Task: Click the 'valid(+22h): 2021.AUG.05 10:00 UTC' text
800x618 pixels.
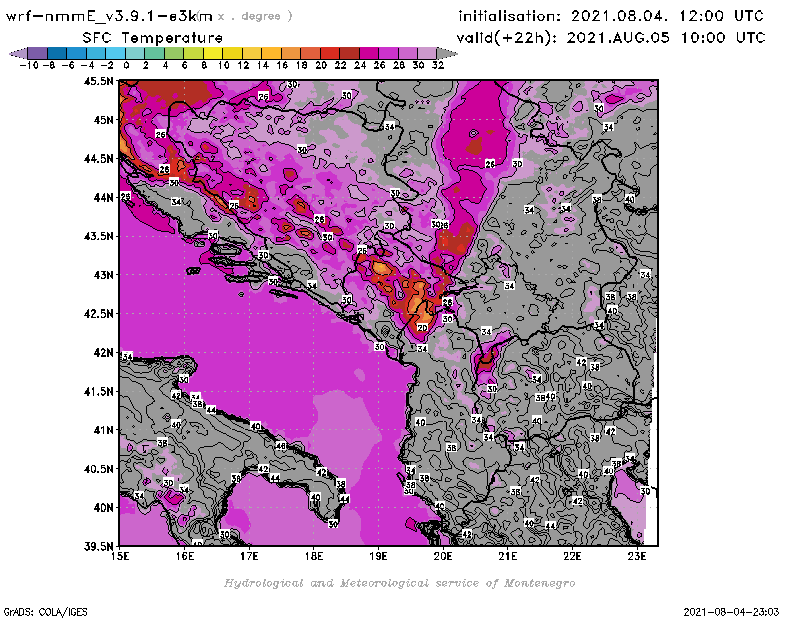Action: pos(611,37)
